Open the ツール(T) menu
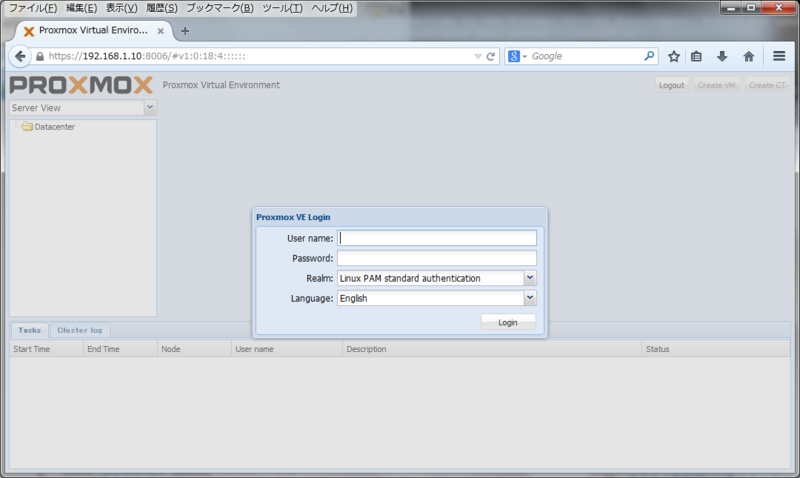Image resolution: width=800 pixels, height=478 pixels. click(x=283, y=8)
